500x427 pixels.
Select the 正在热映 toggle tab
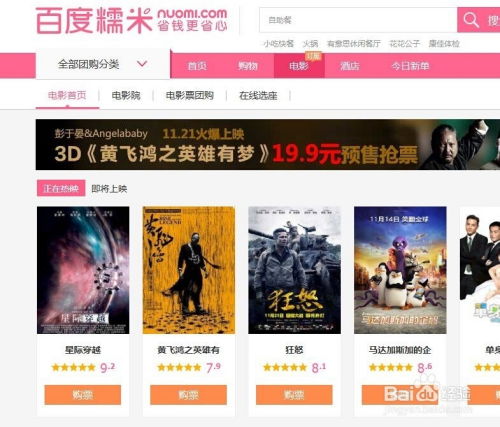(x=61, y=188)
